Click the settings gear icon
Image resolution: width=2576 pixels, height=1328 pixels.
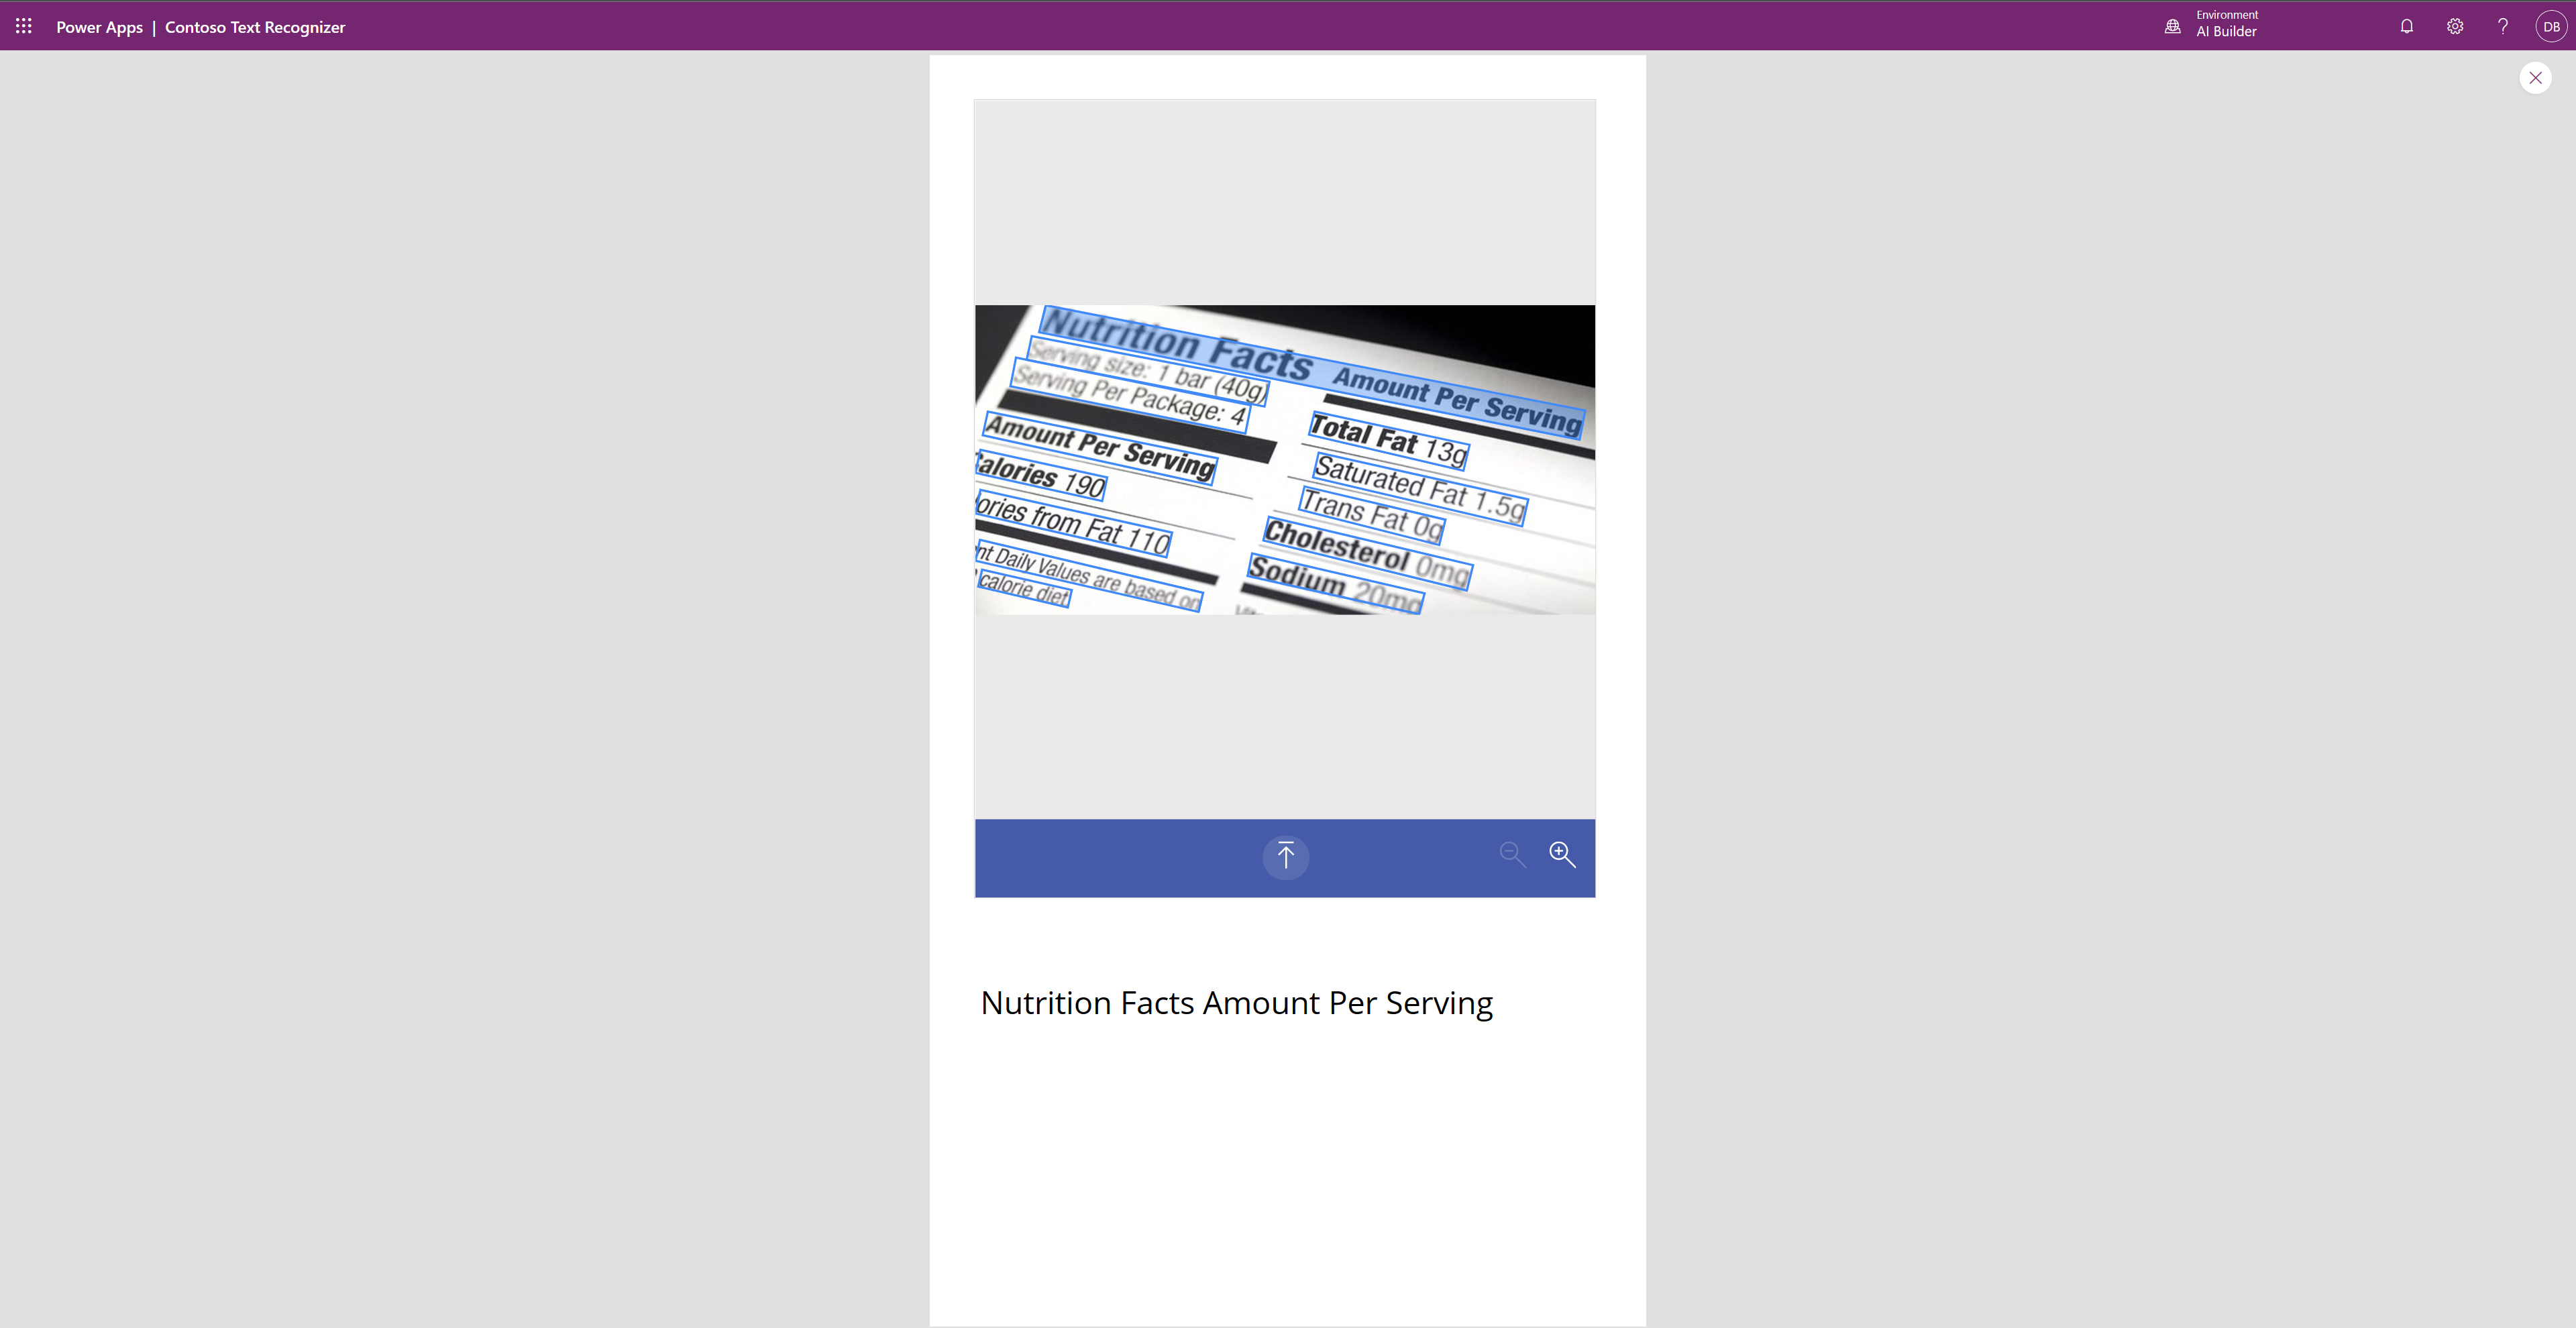[2454, 25]
